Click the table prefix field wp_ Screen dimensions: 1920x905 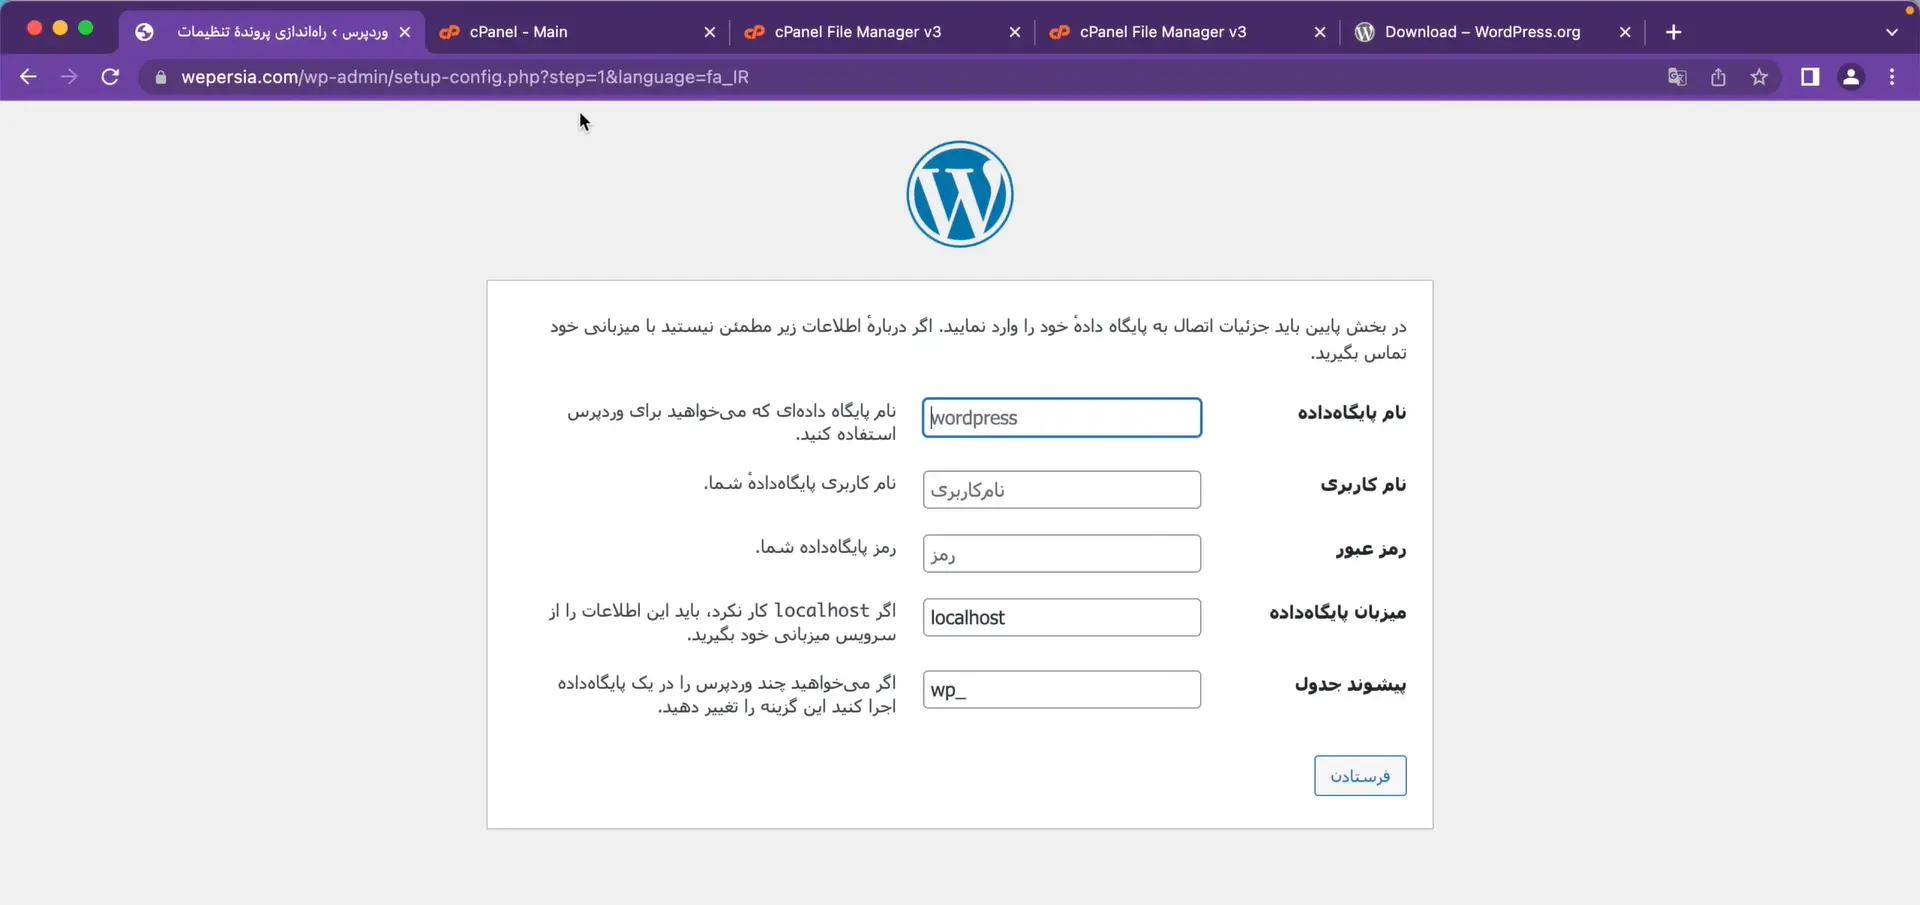pyautogui.click(x=1062, y=690)
